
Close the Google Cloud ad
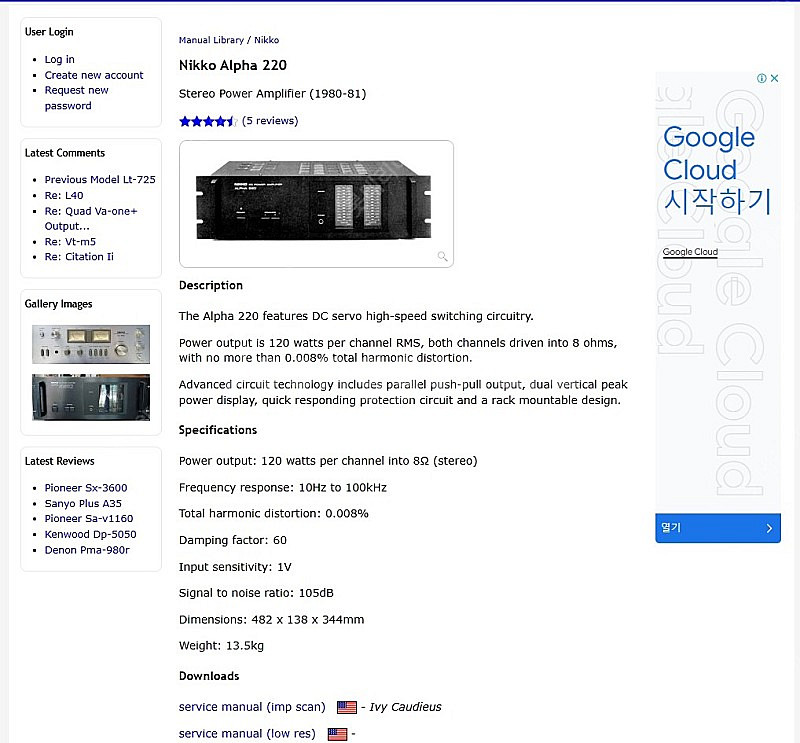tap(774, 78)
